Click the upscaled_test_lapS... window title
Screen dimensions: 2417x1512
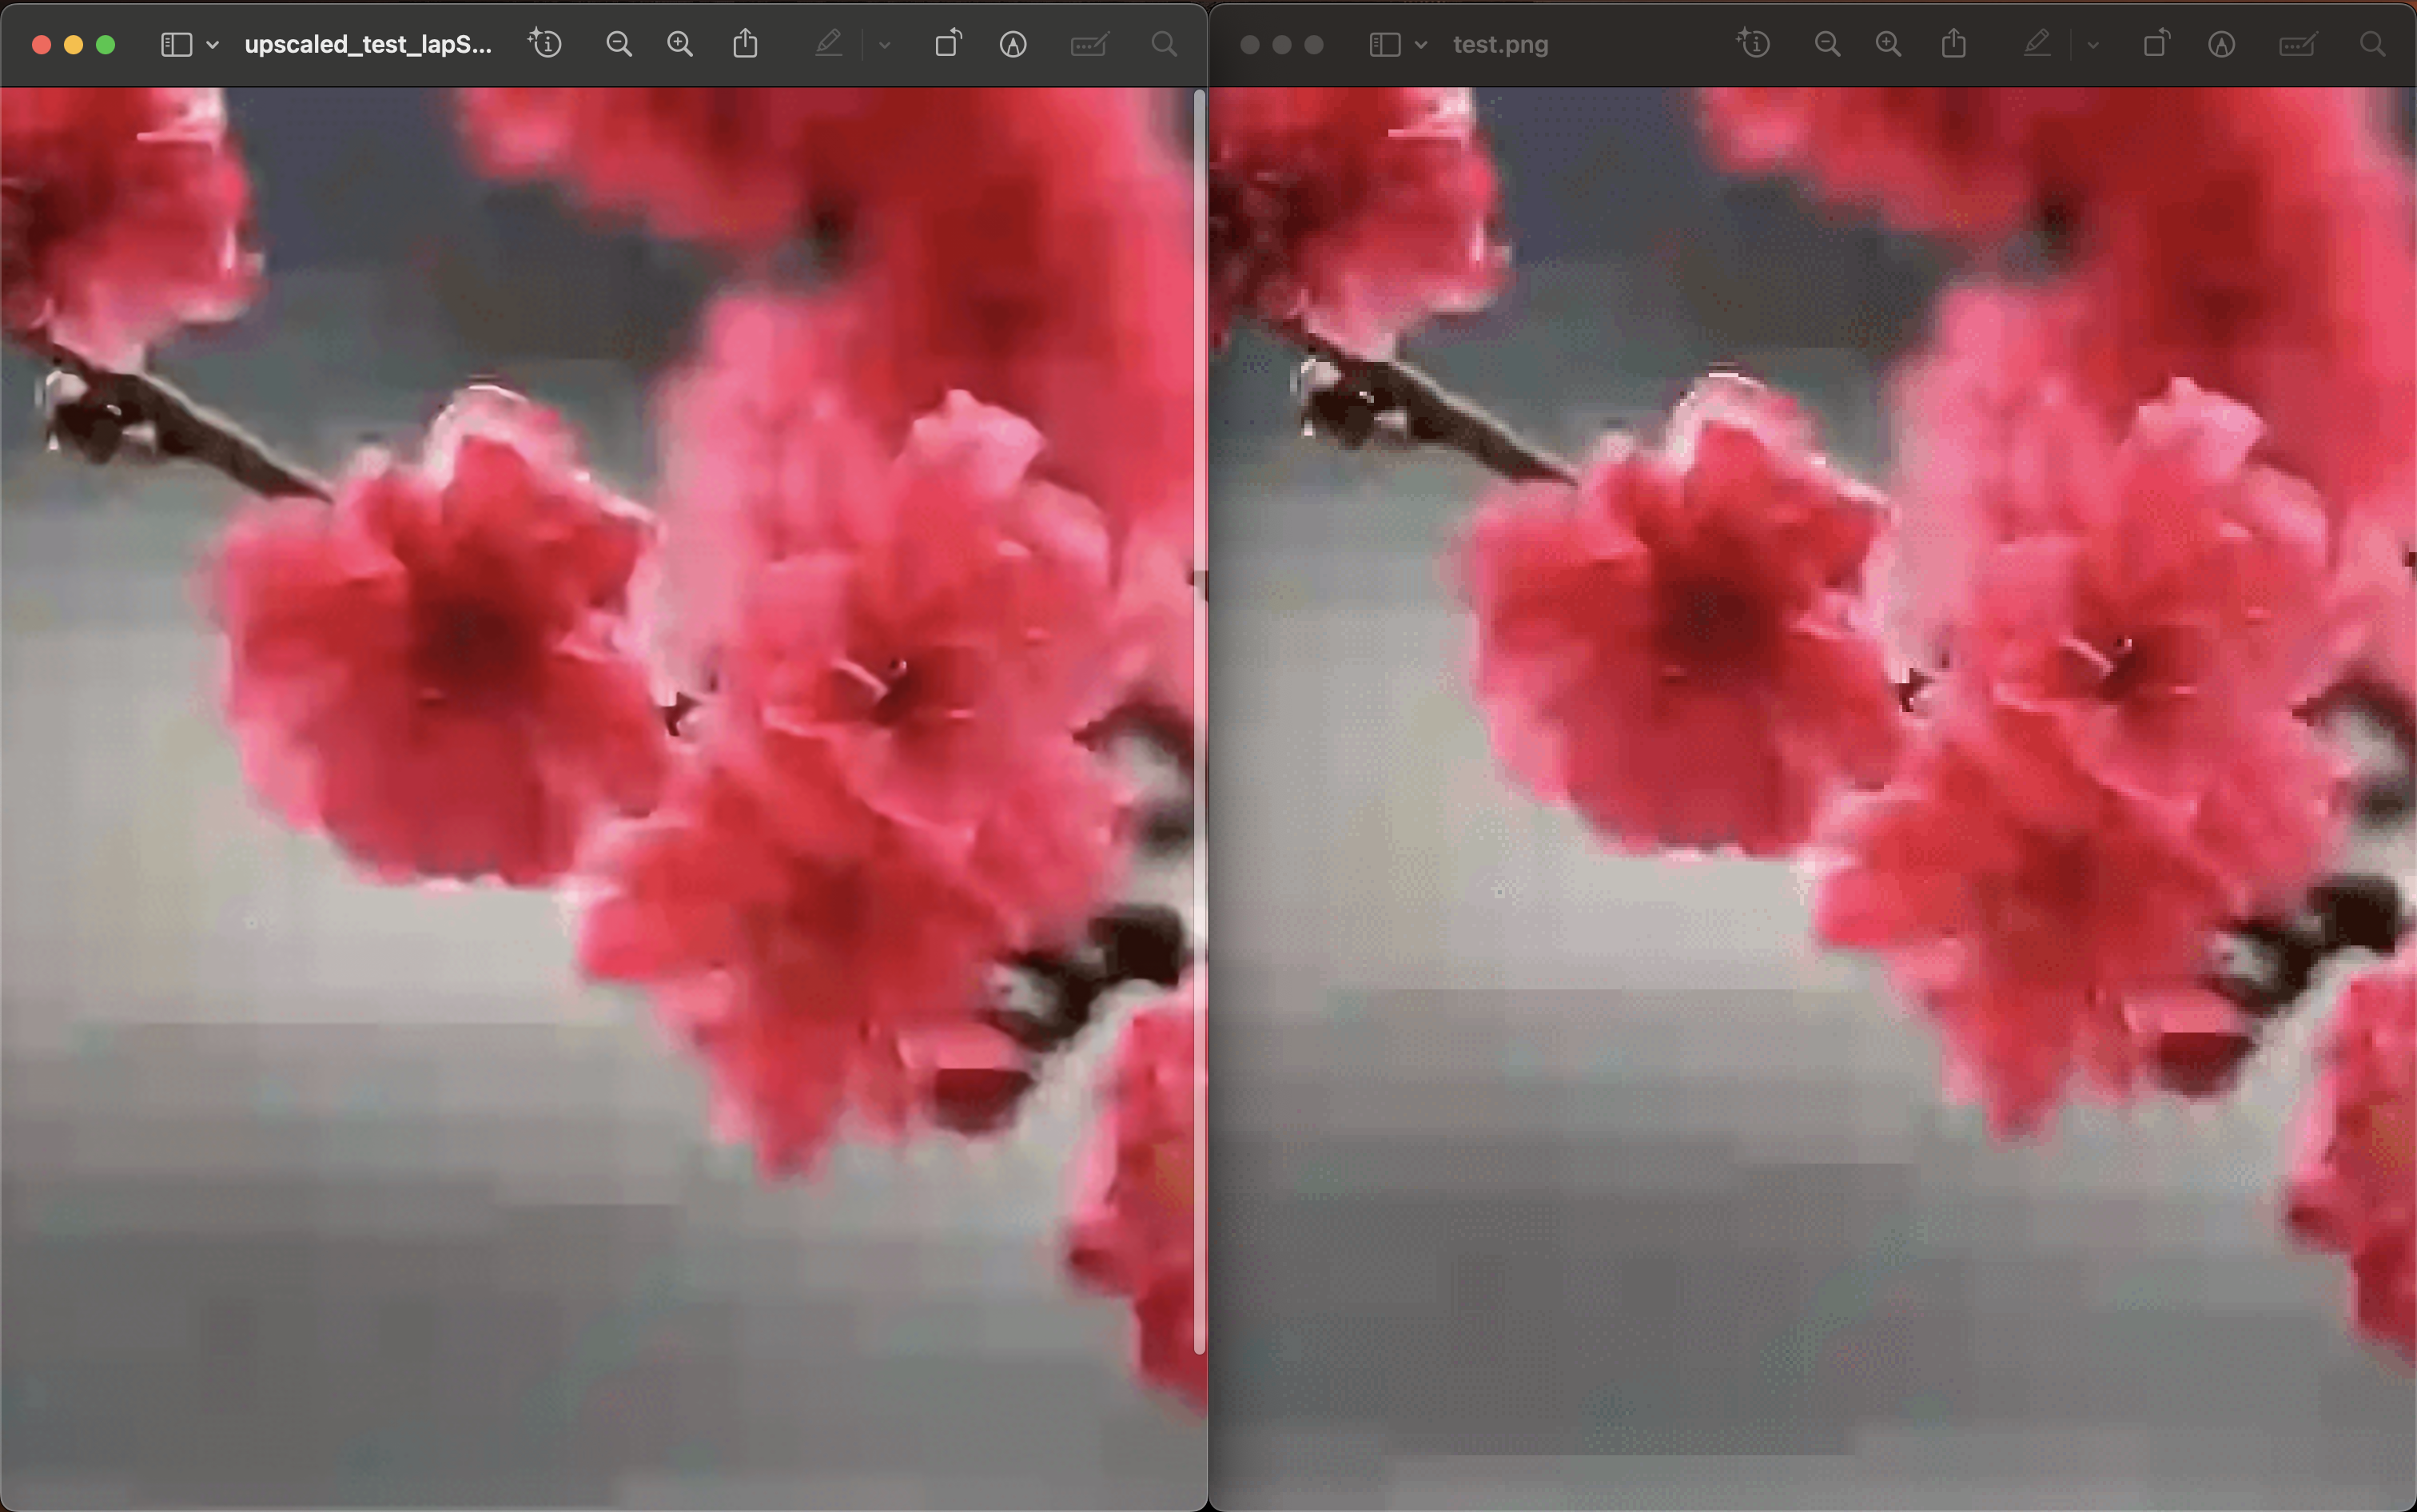point(368,45)
